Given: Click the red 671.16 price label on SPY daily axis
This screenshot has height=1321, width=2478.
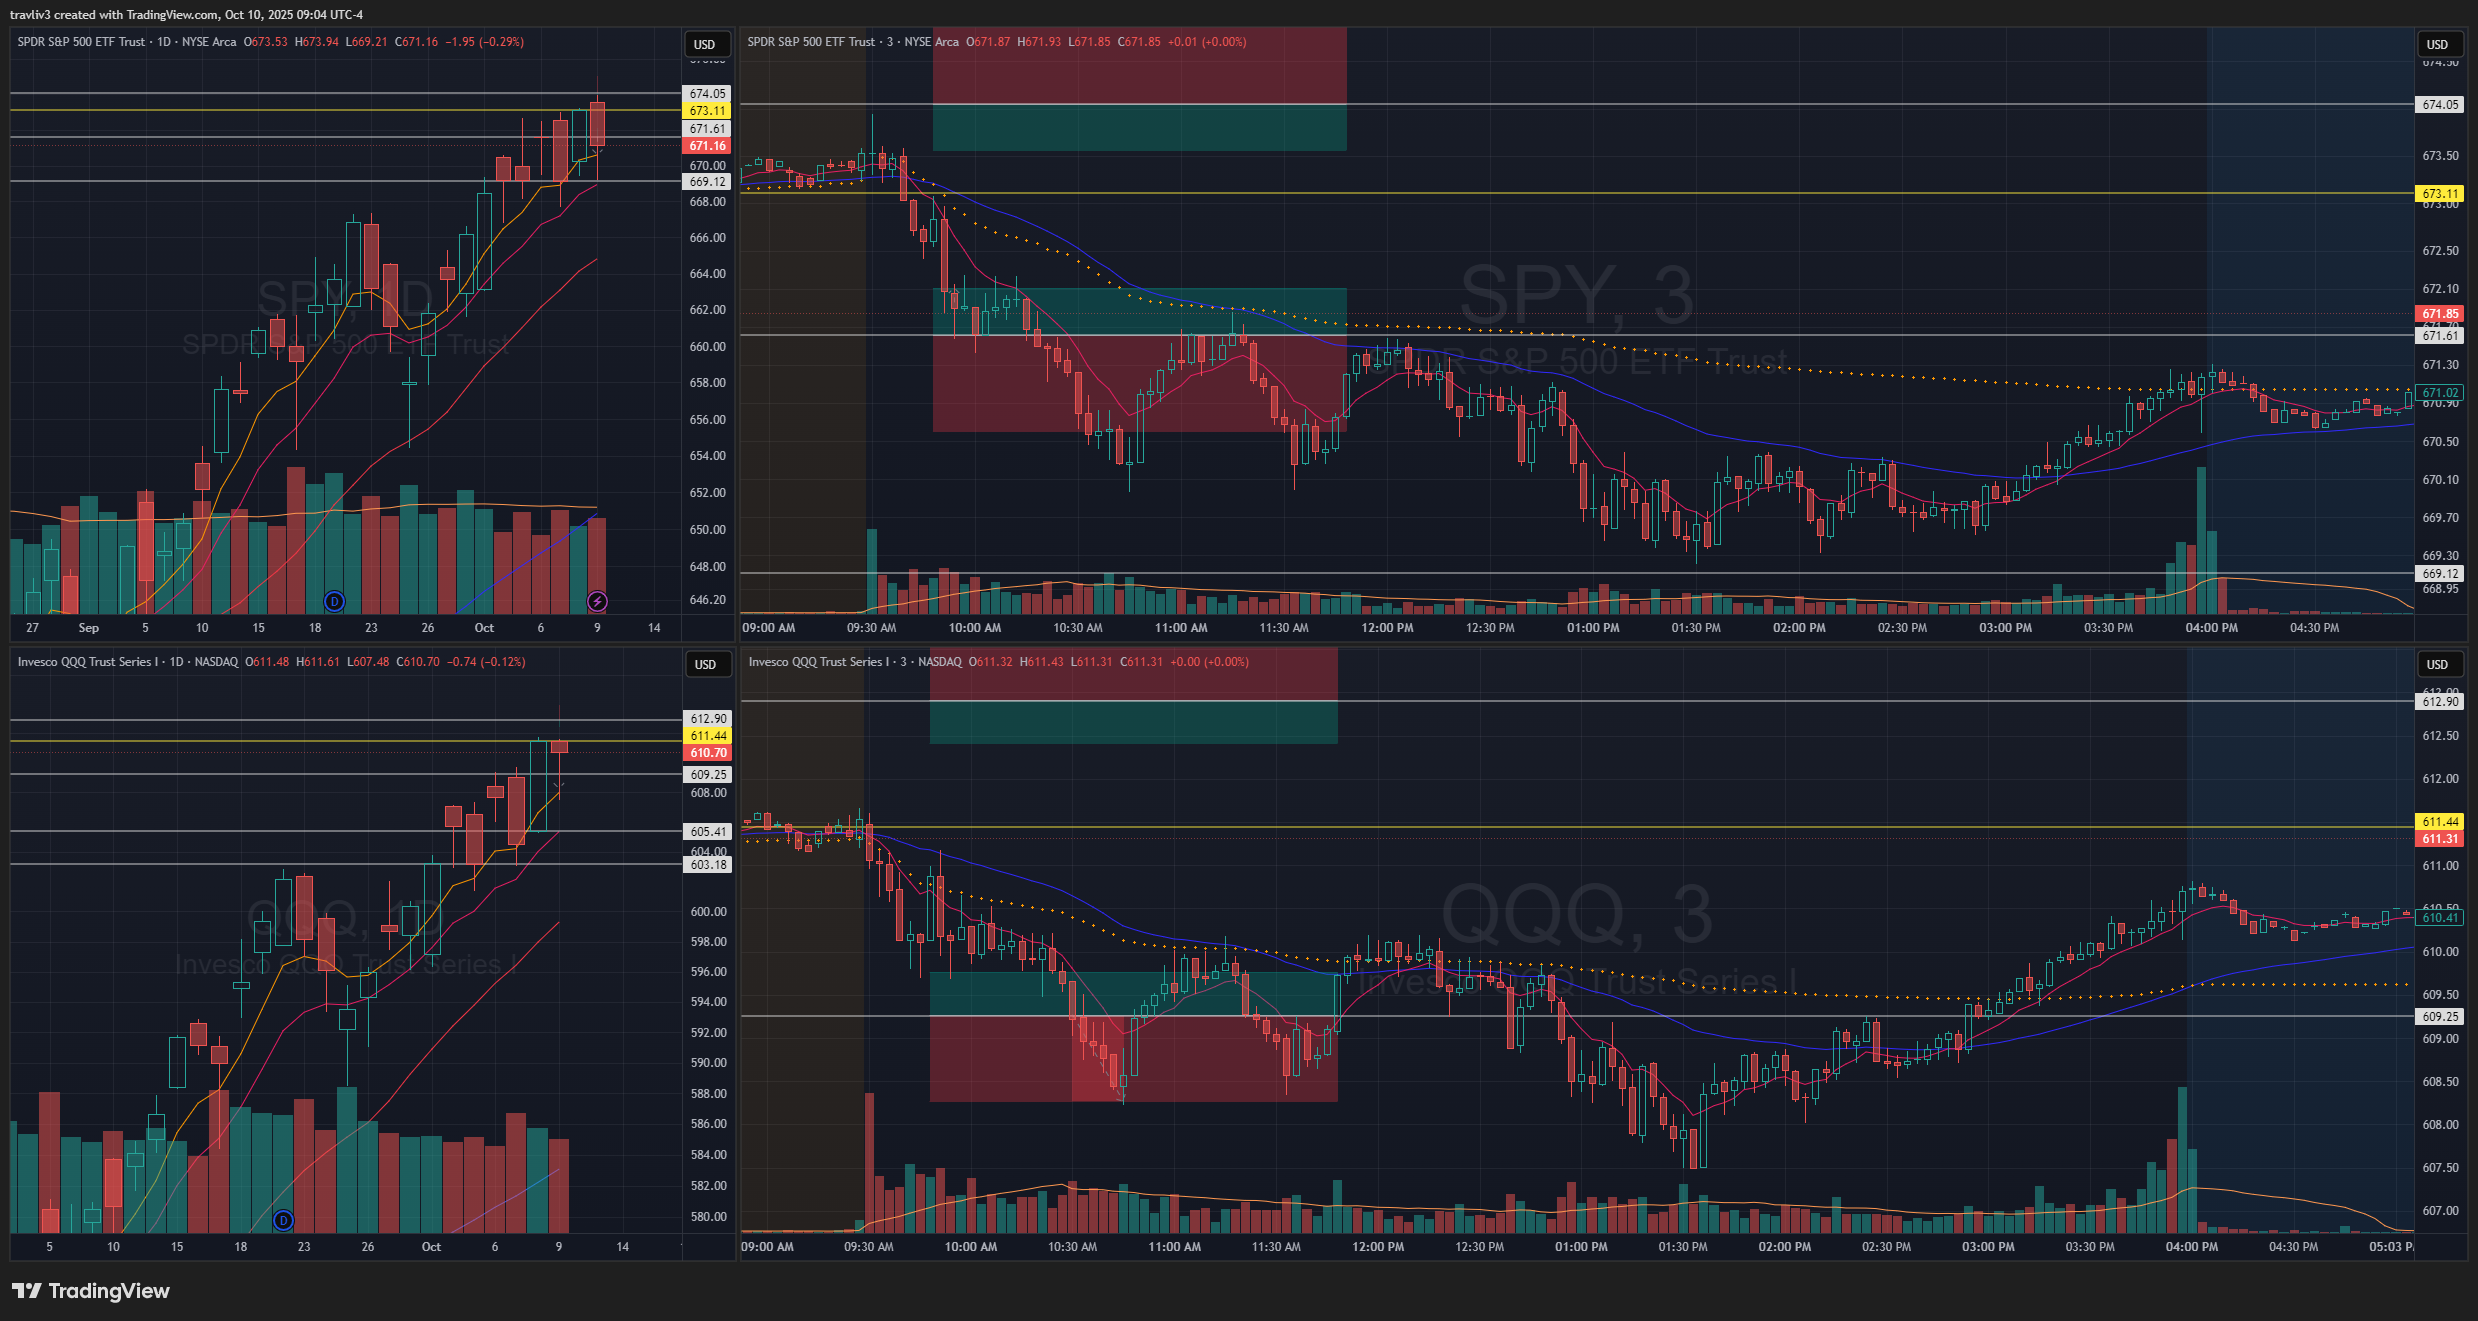Looking at the screenshot, I should pyautogui.click(x=707, y=146).
